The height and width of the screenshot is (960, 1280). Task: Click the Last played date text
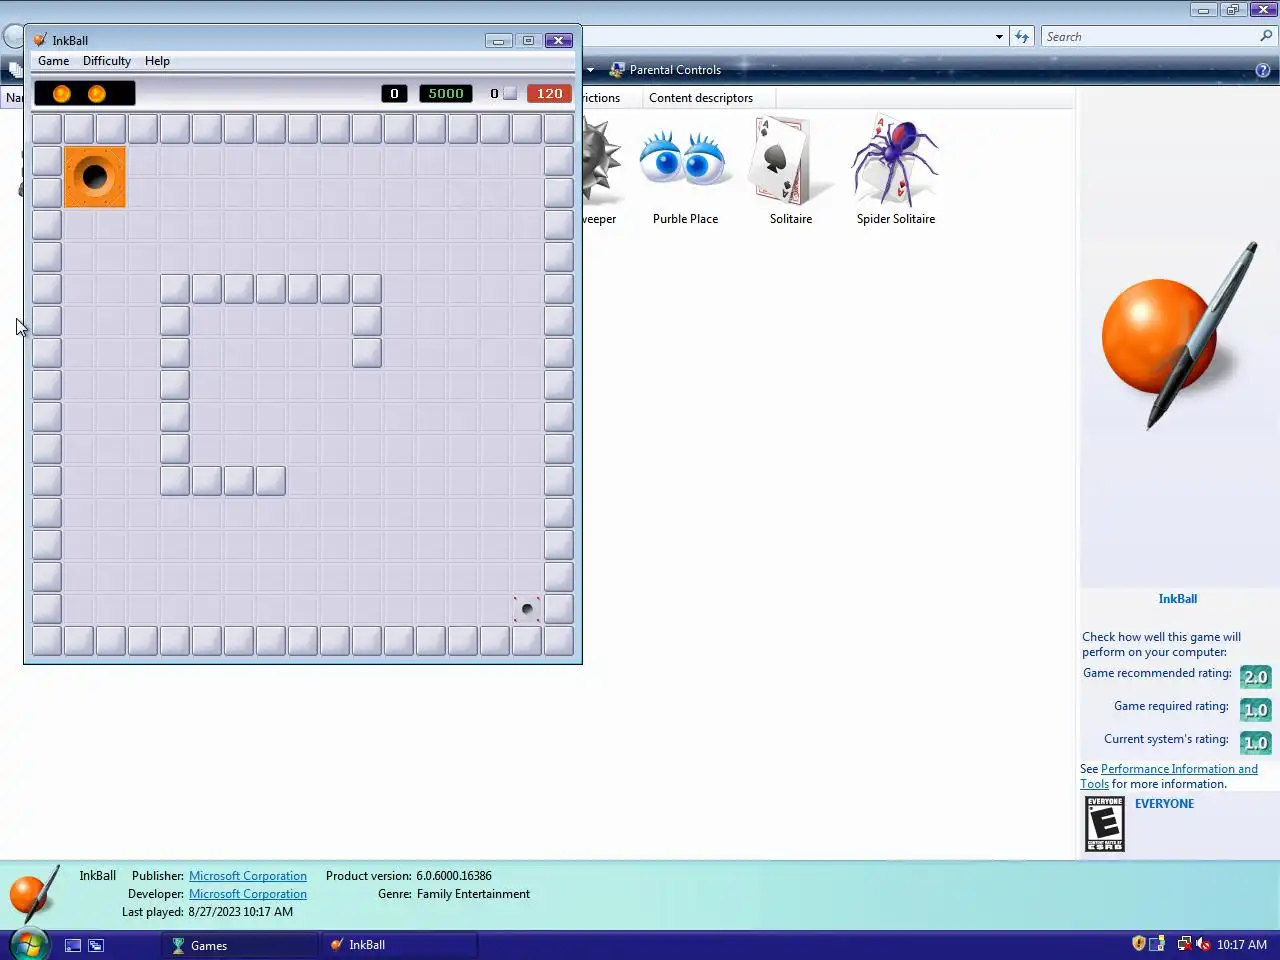207,912
